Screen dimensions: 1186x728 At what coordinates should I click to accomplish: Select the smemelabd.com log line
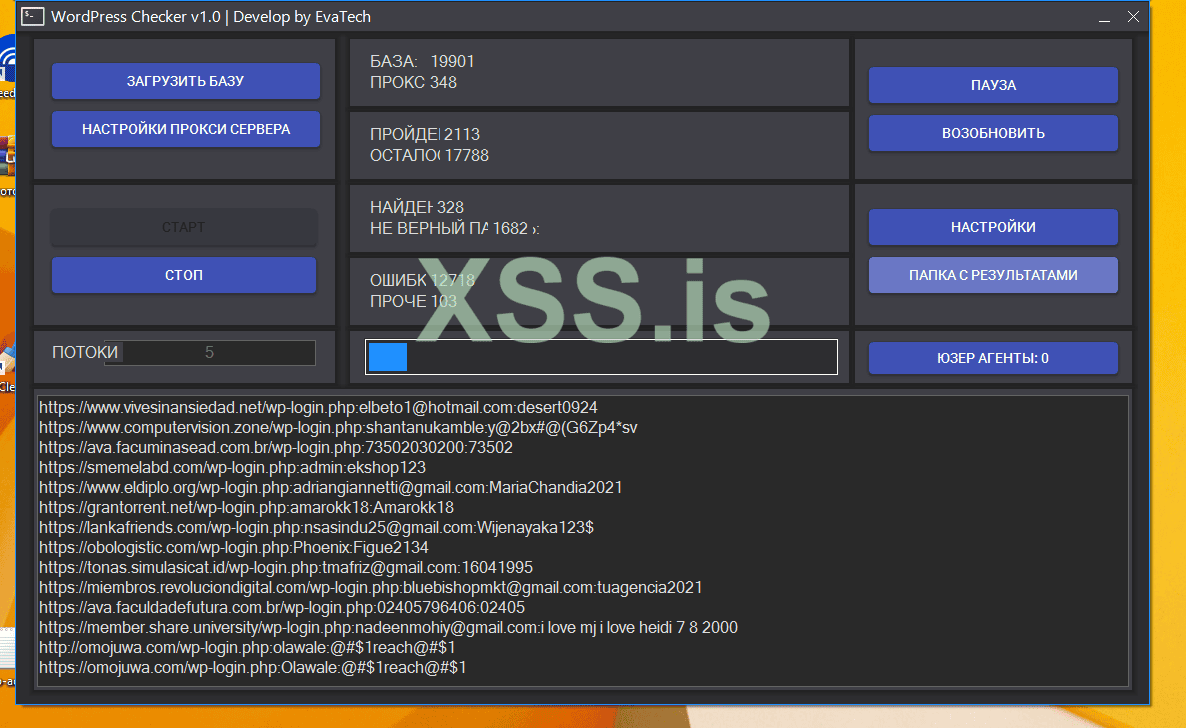point(232,468)
